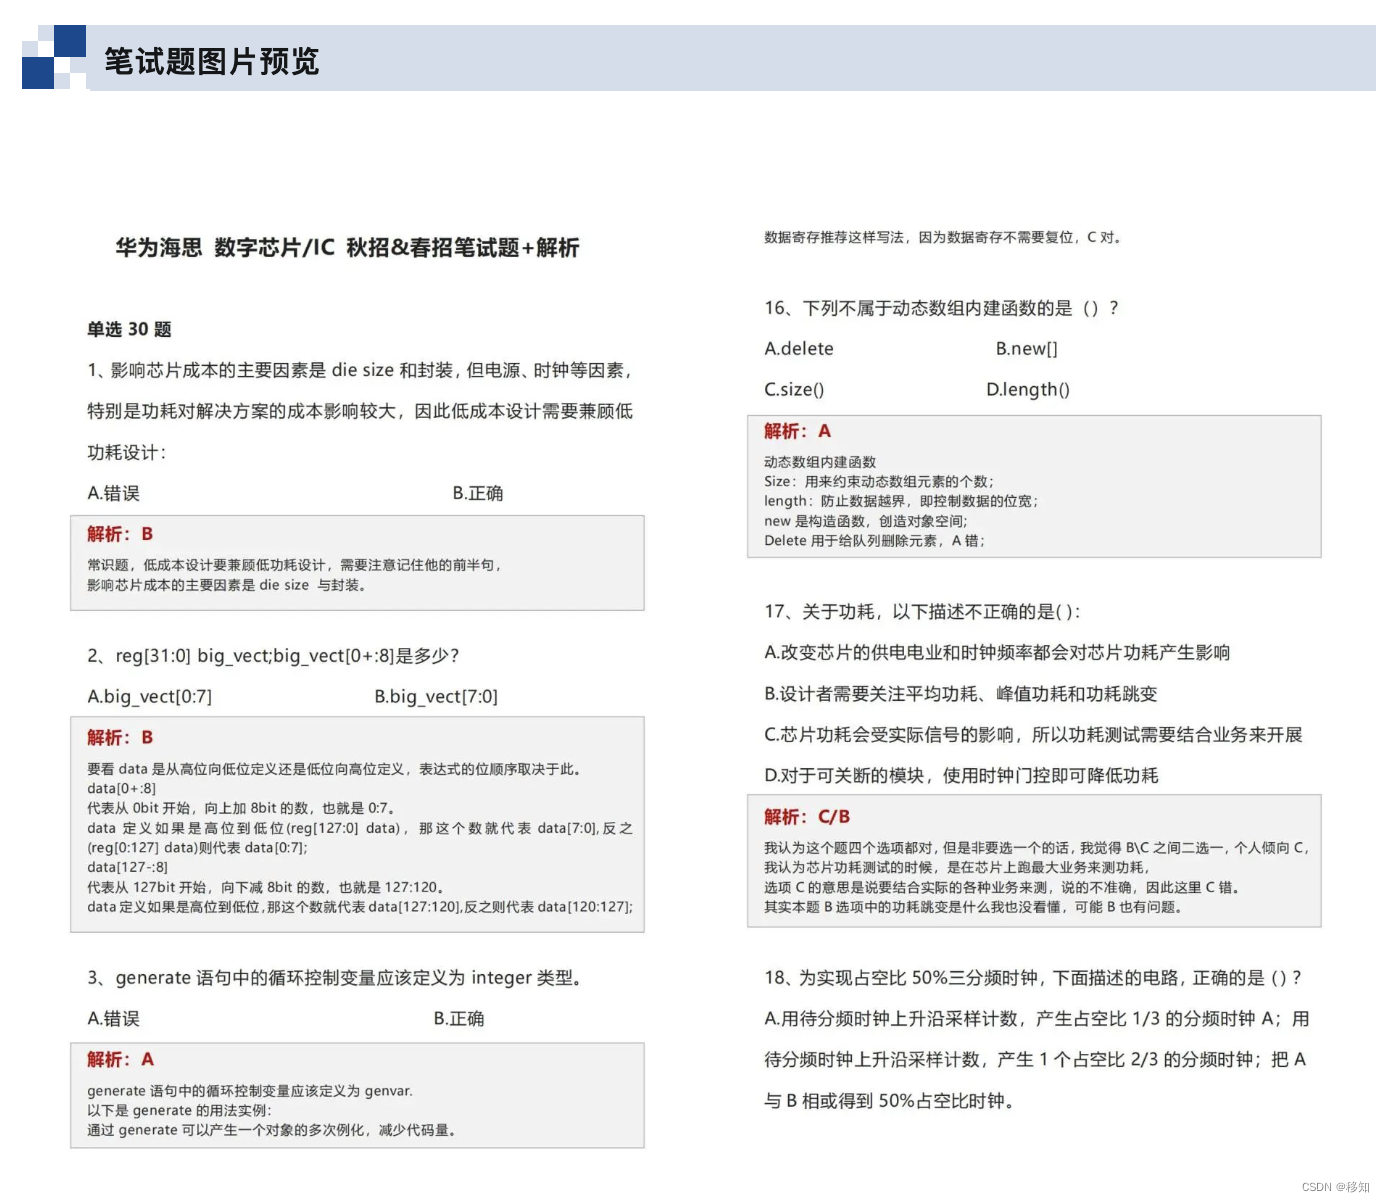Select option B.big_vect[7:0]

click(436, 697)
